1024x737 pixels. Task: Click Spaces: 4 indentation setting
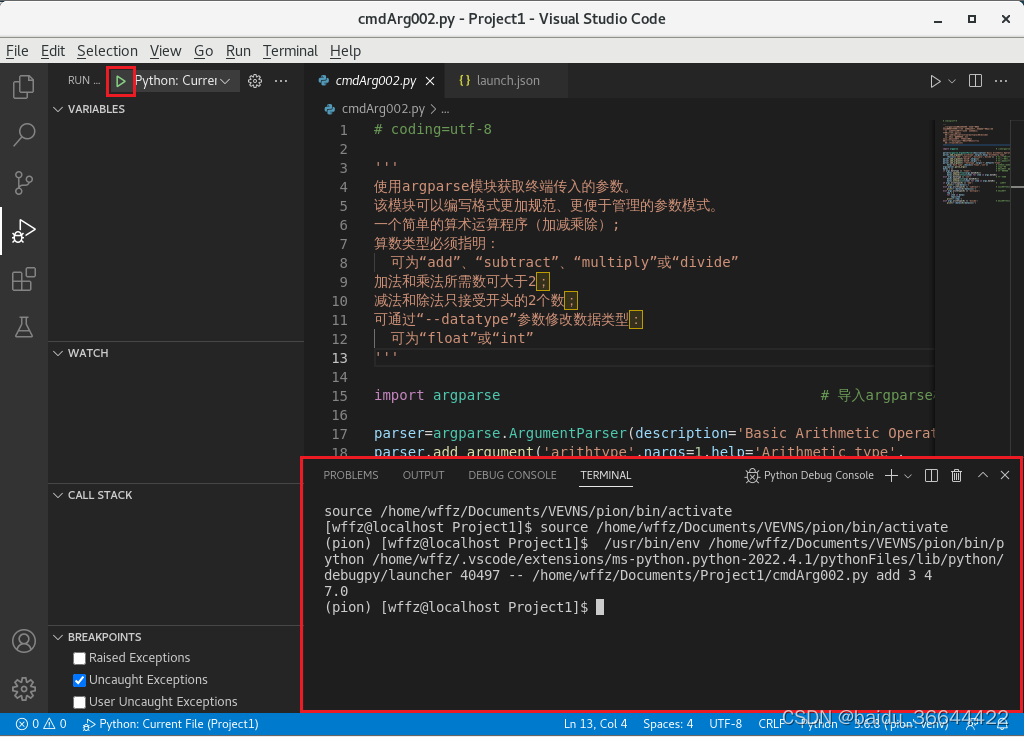(x=667, y=724)
